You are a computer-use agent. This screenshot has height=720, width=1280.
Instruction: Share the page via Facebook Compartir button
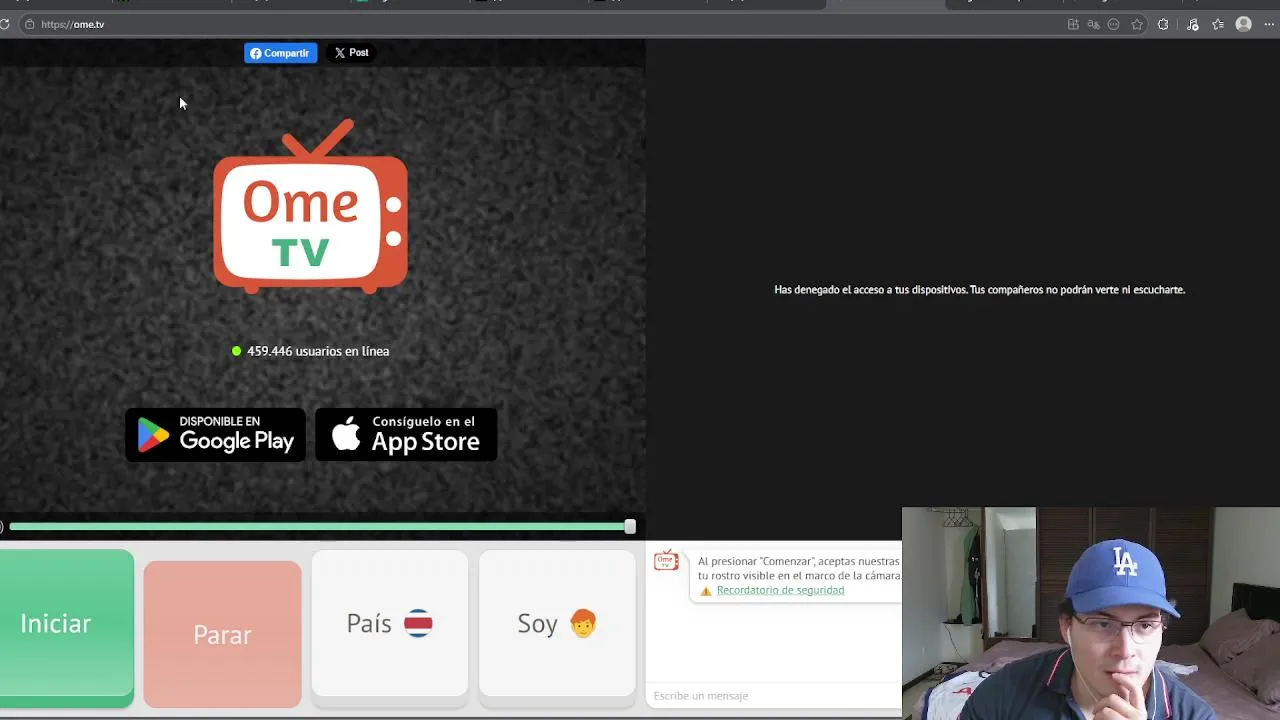click(x=280, y=53)
